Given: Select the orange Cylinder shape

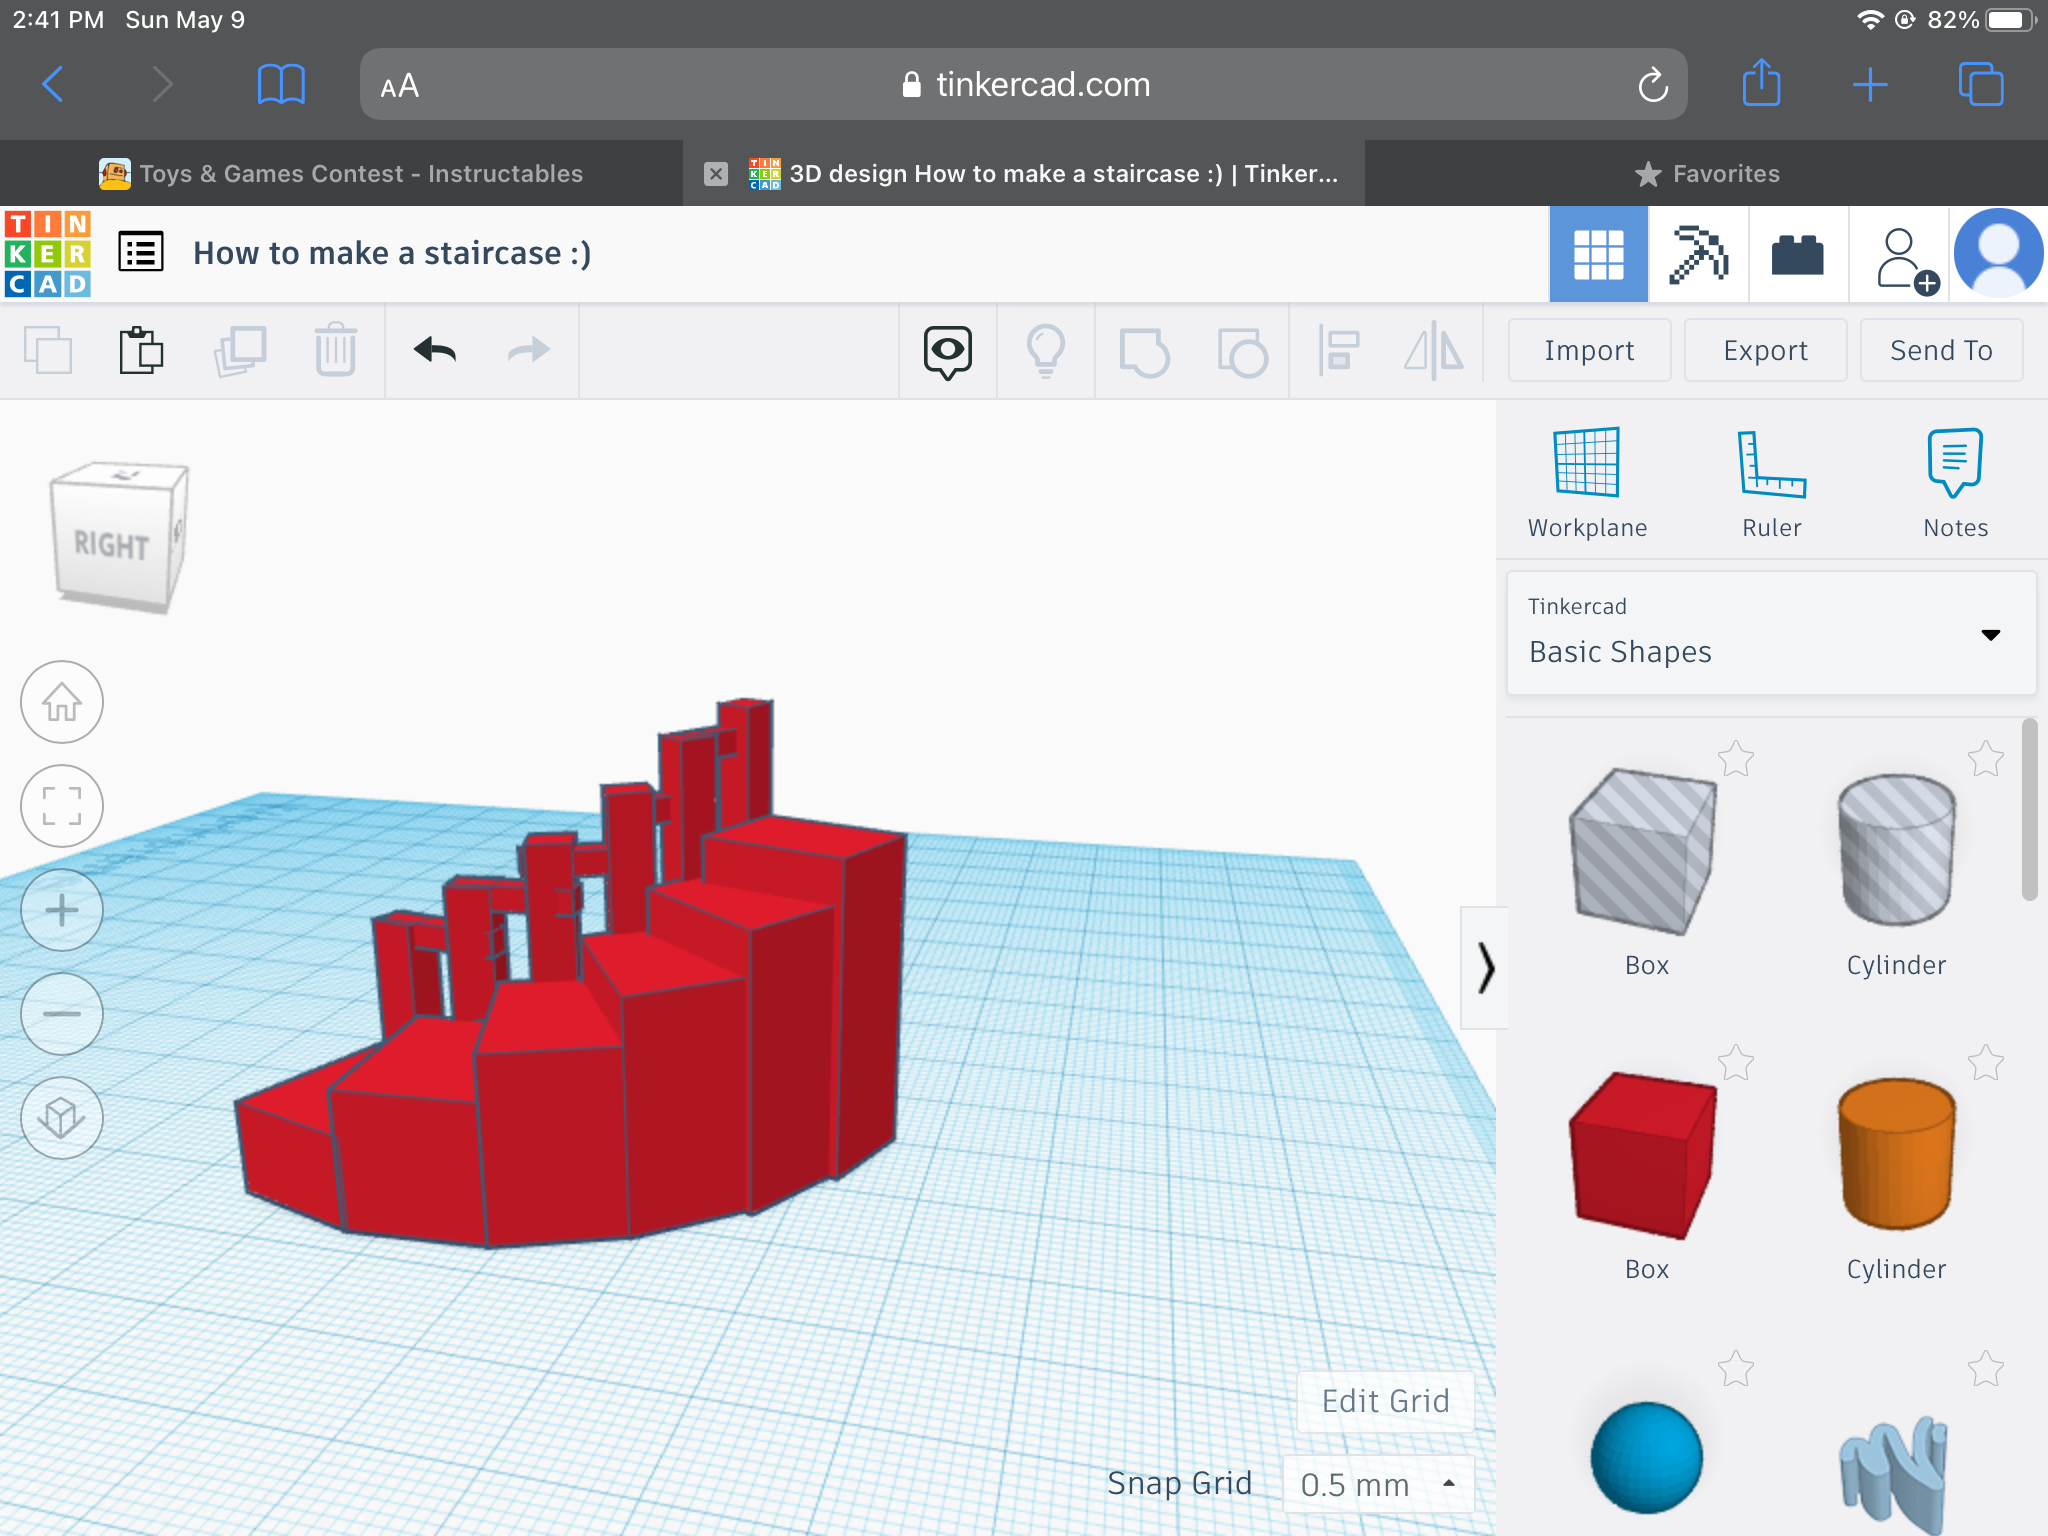Looking at the screenshot, I should (1896, 1154).
